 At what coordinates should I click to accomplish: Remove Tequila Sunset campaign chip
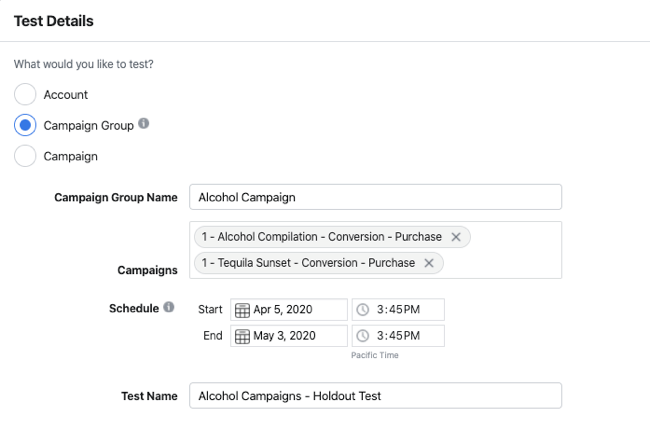[429, 263]
